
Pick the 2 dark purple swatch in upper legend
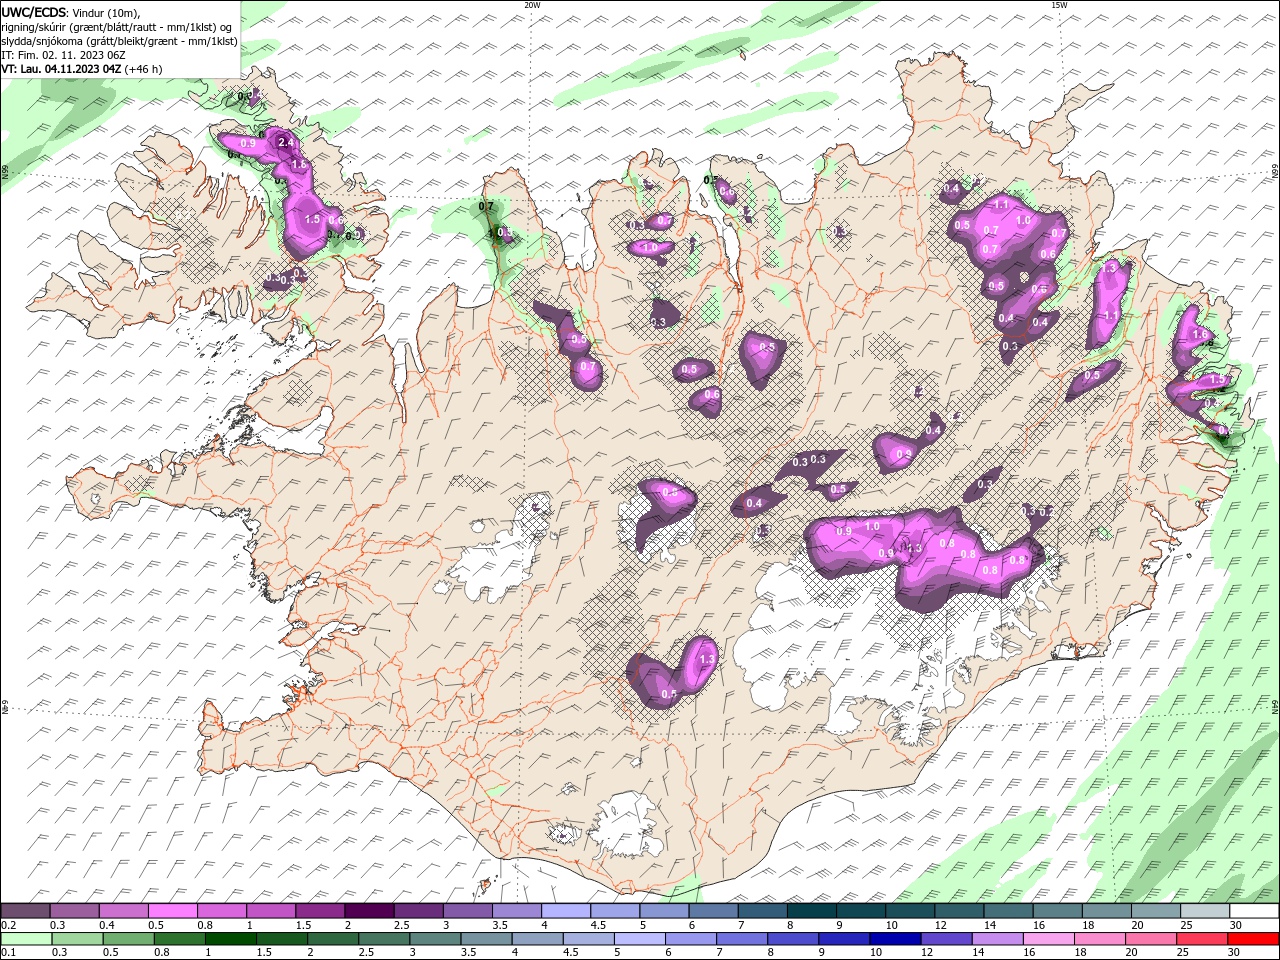[x=368, y=911]
